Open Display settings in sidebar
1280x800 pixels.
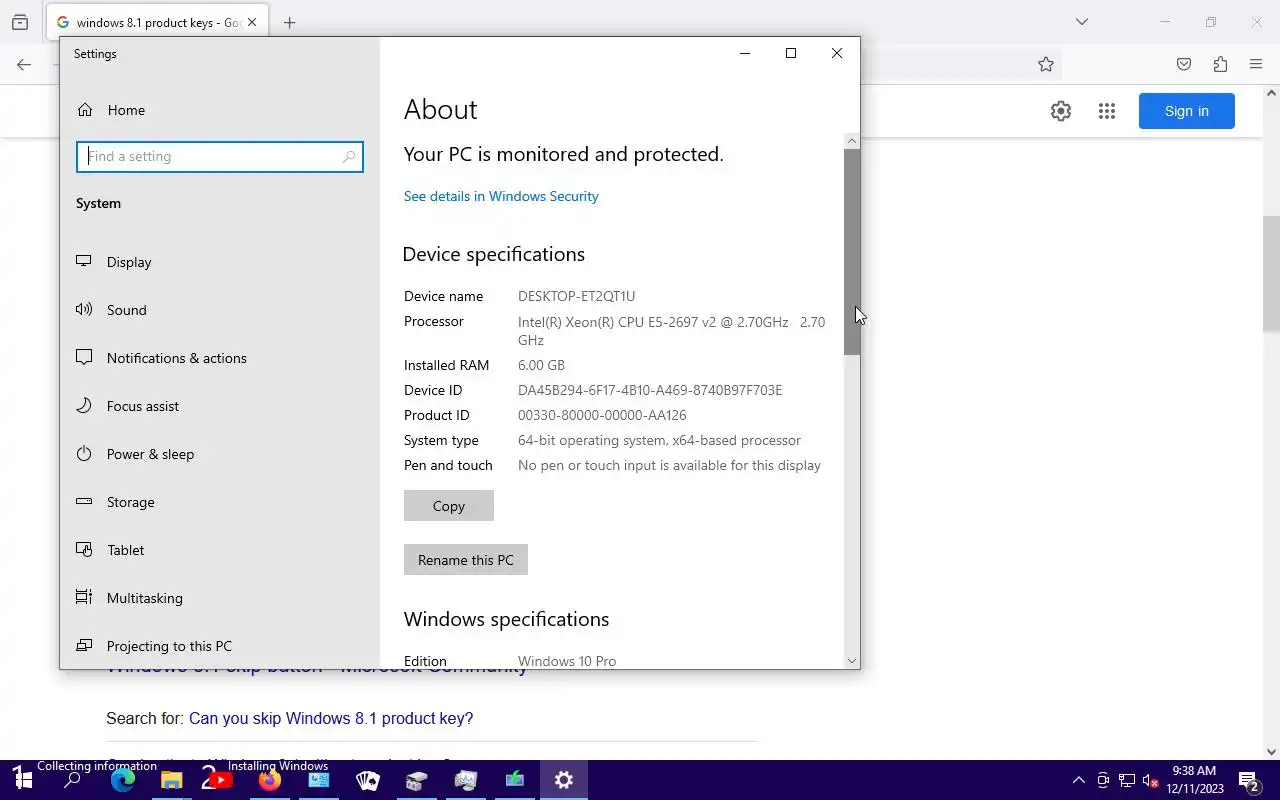[129, 262]
